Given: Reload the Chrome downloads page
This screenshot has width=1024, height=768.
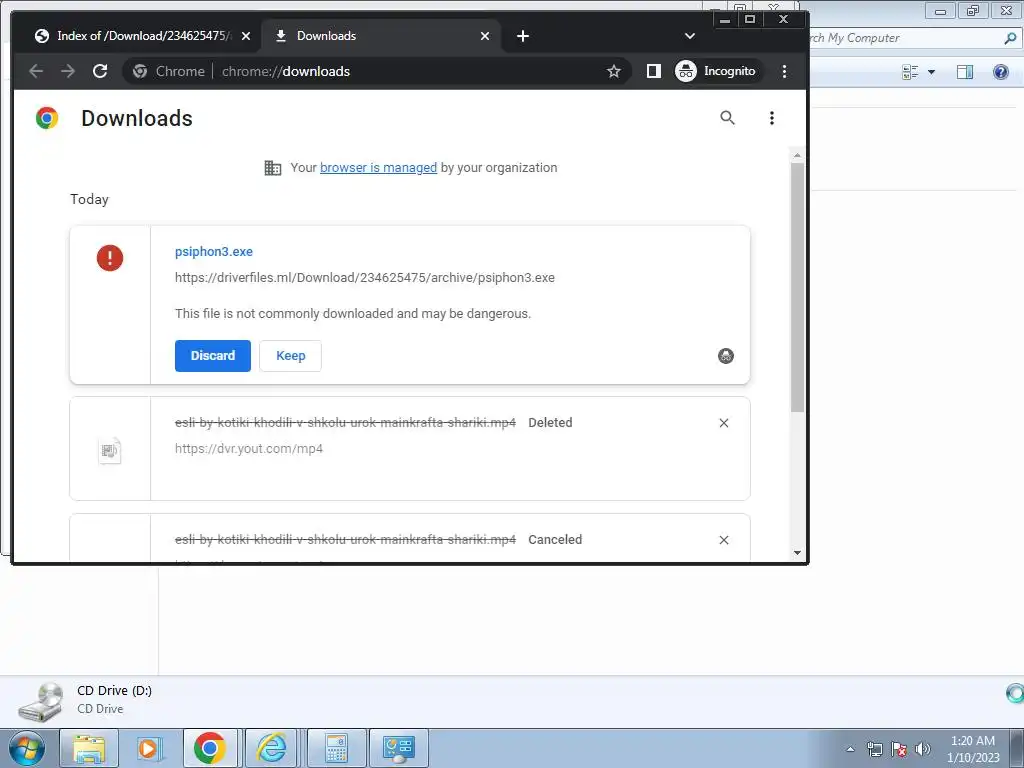Looking at the screenshot, I should (x=100, y=71).
